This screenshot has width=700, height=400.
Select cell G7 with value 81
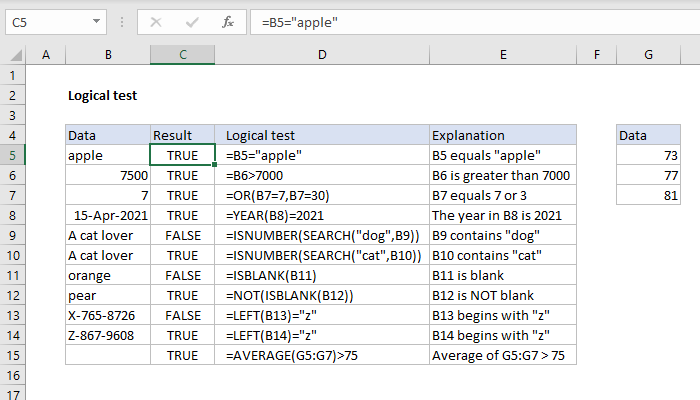[x=647, y=195]
